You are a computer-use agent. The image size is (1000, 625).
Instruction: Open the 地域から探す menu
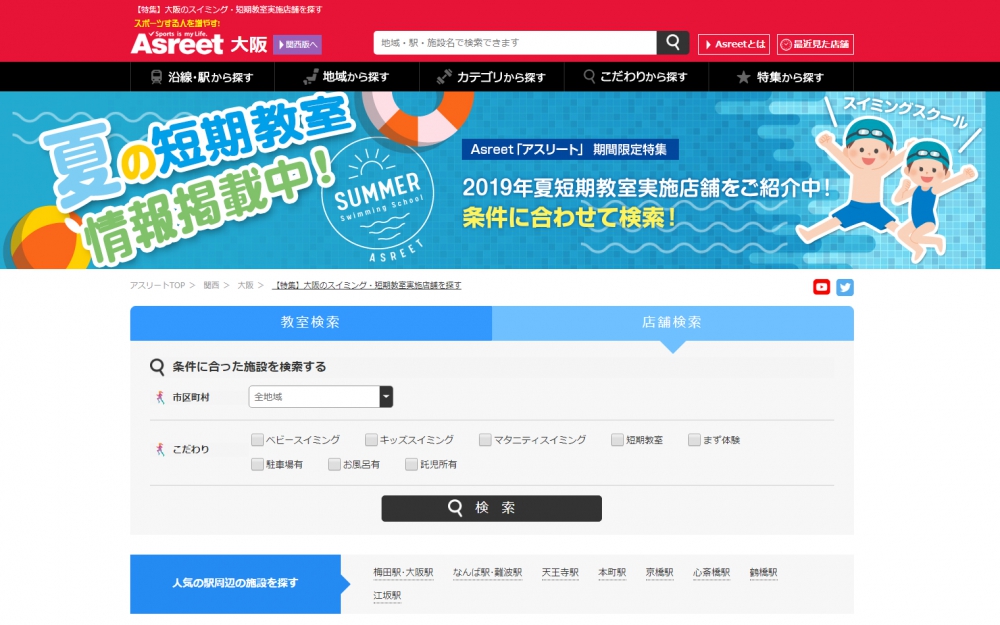coord(347,77)
